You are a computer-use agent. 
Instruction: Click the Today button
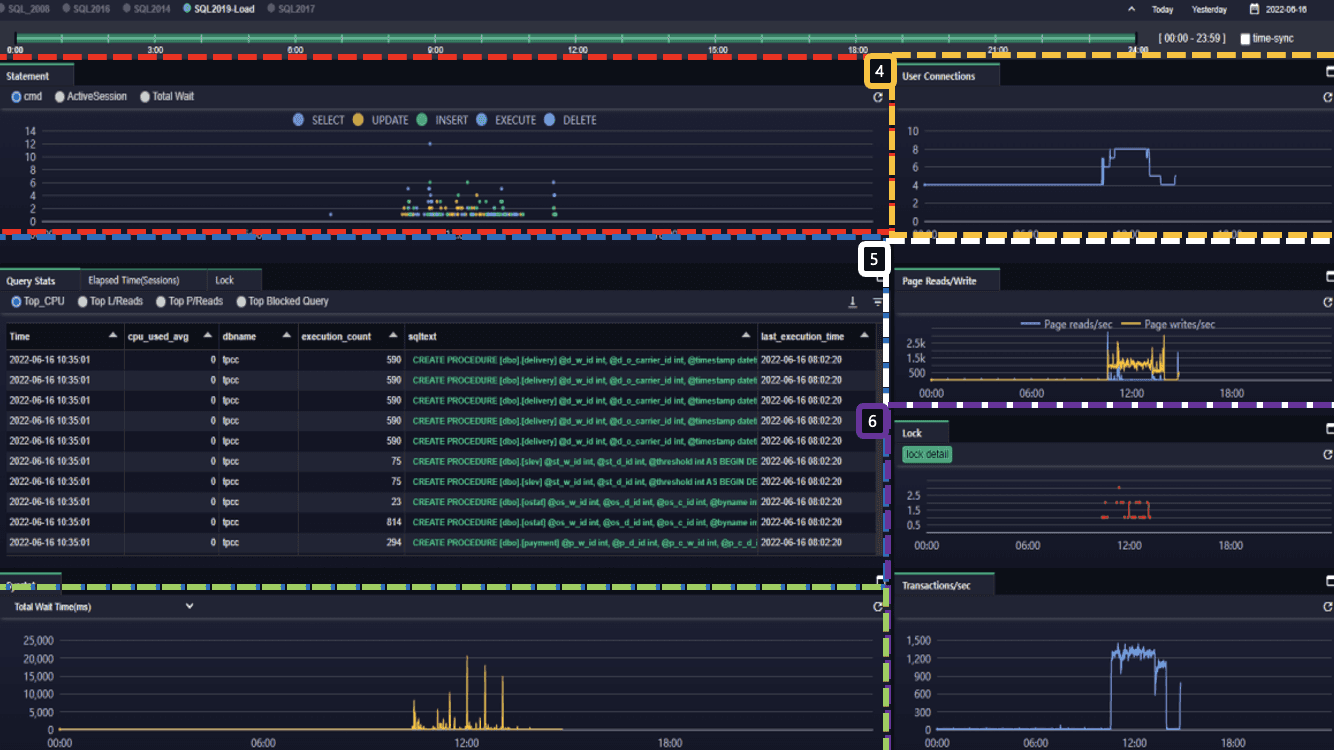1162,9
